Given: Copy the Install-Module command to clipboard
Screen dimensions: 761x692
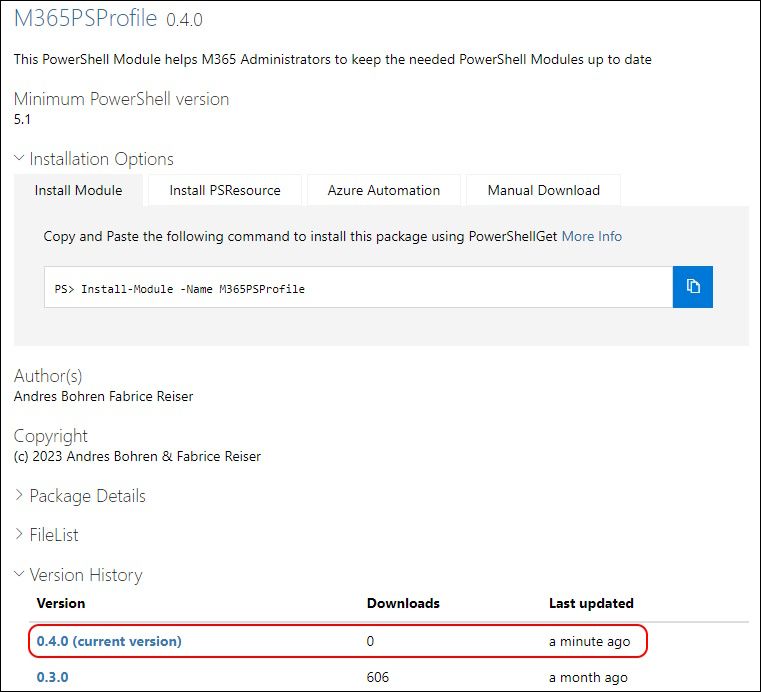Looking at the screenshot, I should click(x=693, y=287).
